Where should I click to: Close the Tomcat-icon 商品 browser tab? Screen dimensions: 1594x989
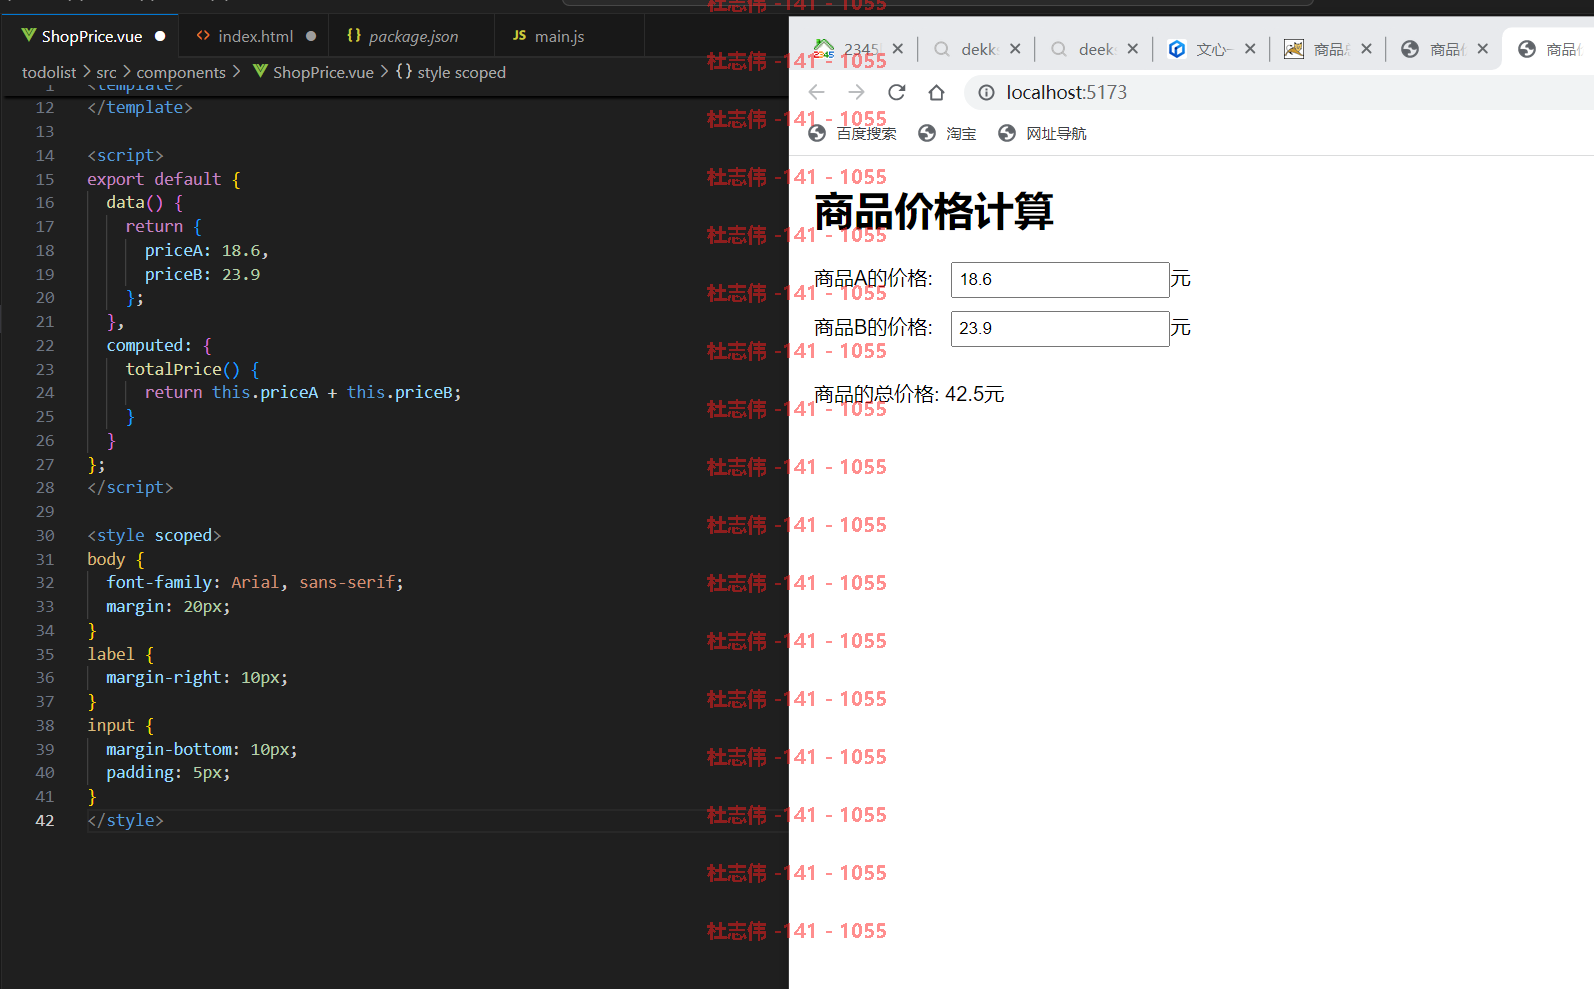coord(1366,48)
